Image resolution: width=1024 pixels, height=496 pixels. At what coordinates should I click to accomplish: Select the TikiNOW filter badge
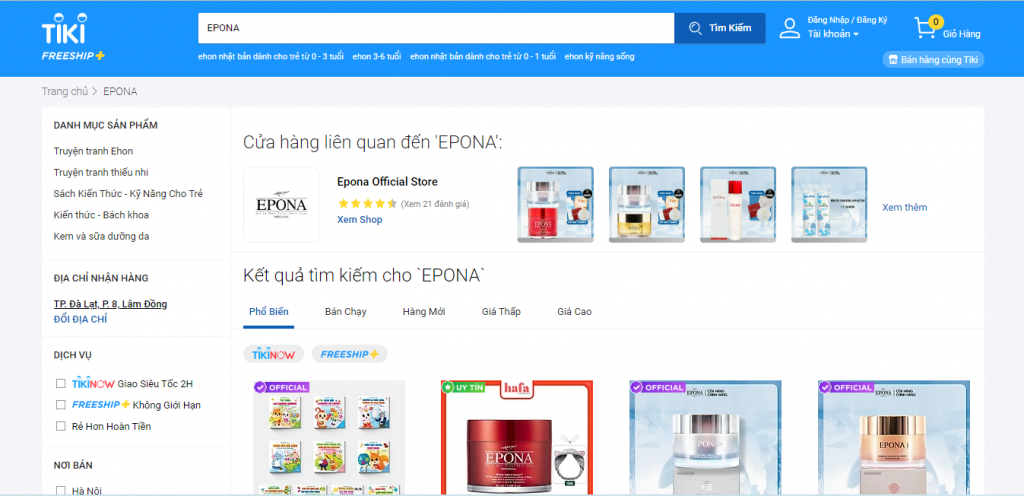click(273, 354)
